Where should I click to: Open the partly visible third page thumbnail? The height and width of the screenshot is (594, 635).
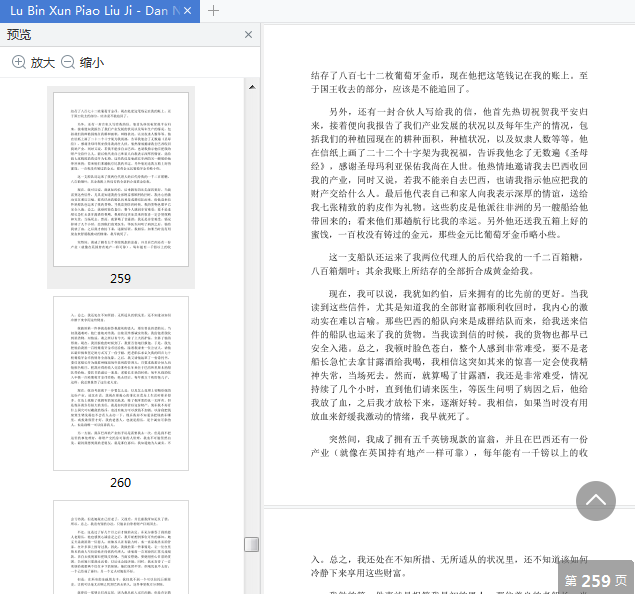[121, 547]
